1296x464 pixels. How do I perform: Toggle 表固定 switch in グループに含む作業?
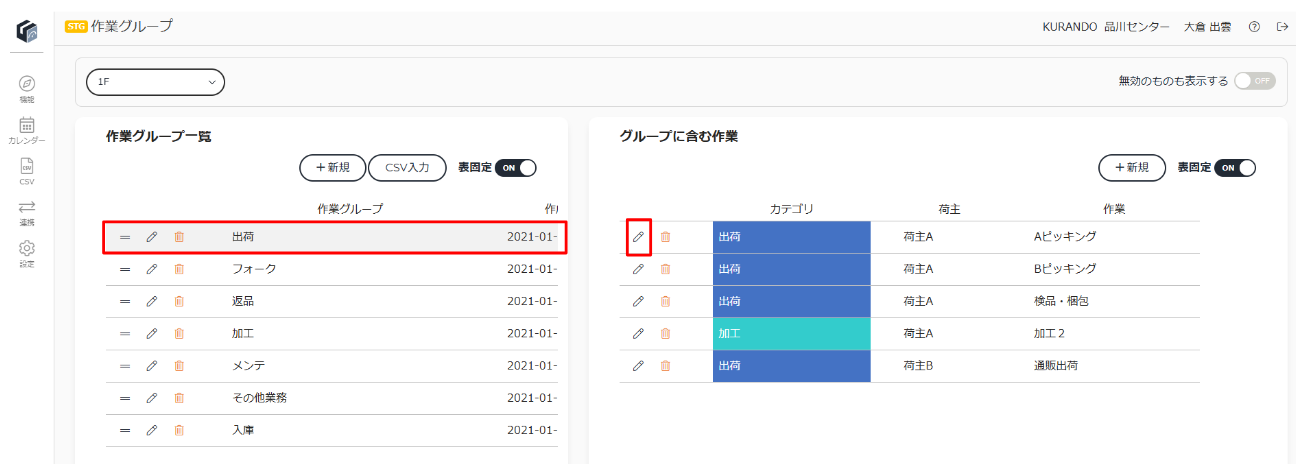(x=1235, y=168)
